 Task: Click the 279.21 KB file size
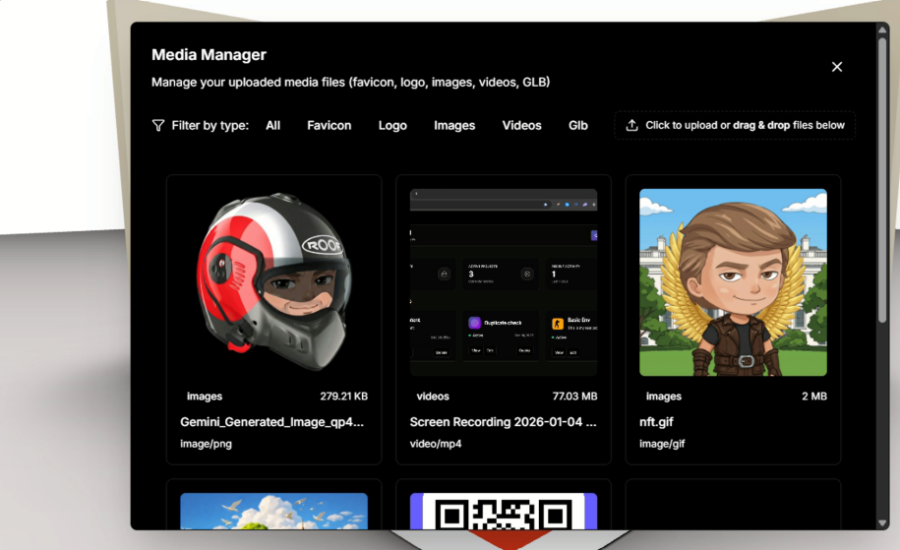click(344, 396)
